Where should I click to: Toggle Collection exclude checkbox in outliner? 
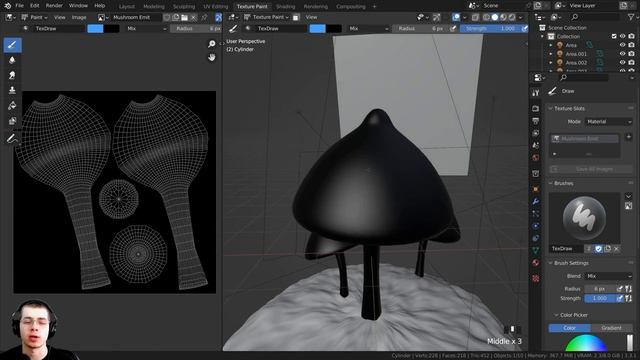(x=614, y=36)
